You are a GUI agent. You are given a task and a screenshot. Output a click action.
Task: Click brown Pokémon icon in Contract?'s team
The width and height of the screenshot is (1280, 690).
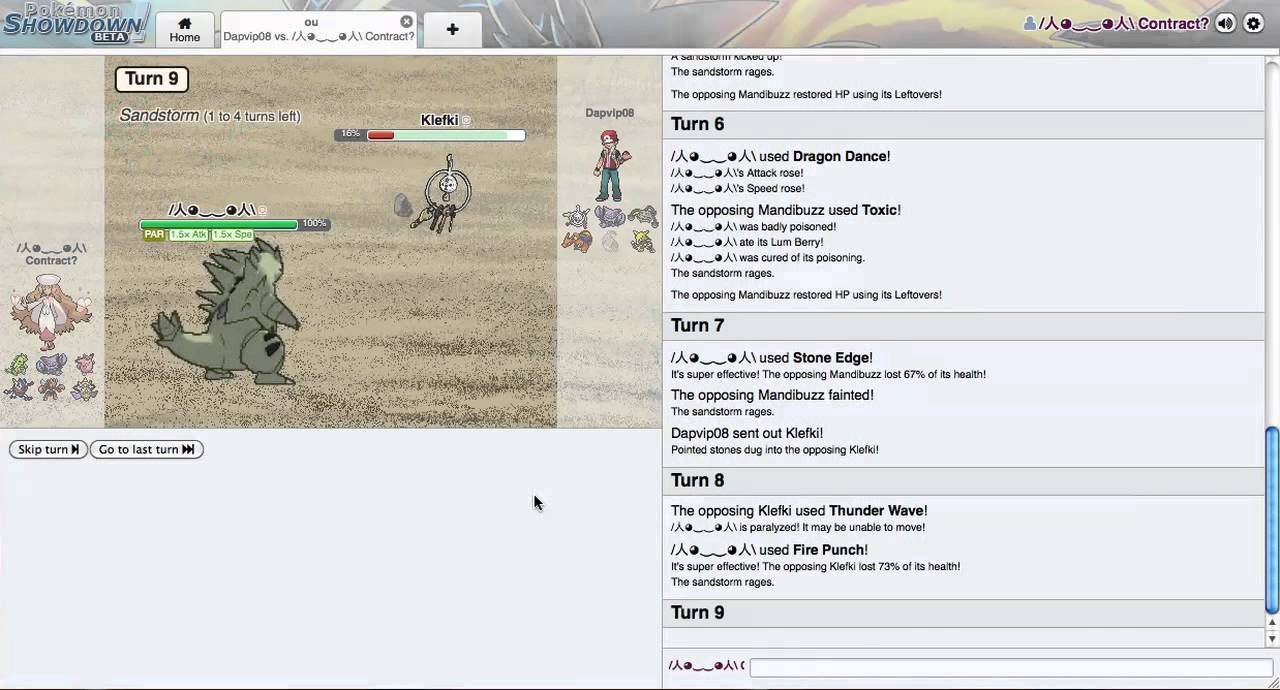coord(50,389)
